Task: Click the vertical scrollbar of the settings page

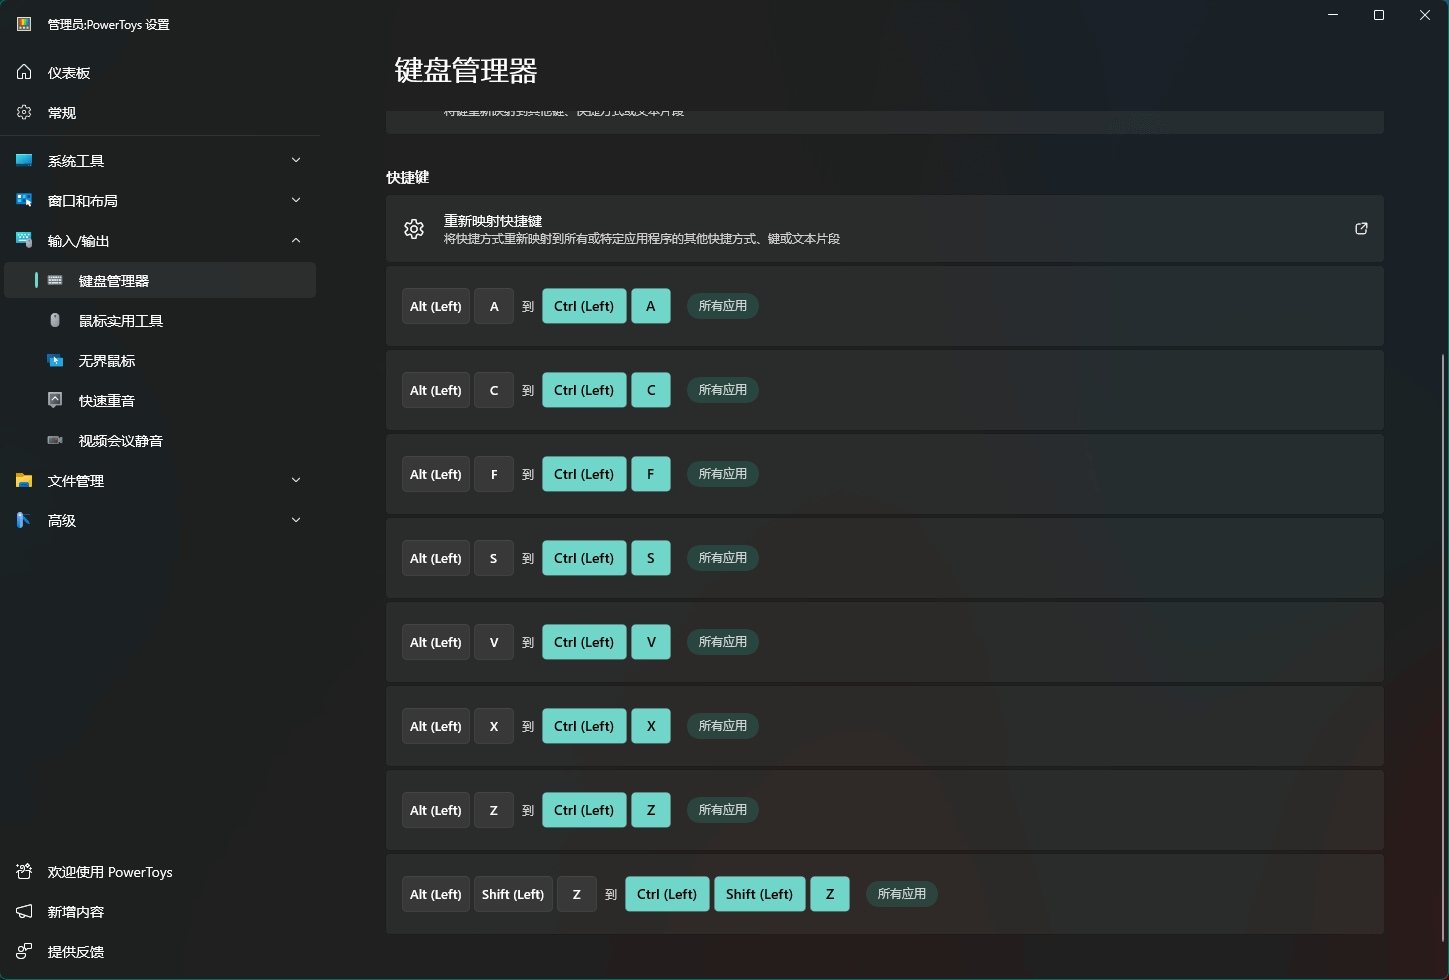Action: 1443,647
